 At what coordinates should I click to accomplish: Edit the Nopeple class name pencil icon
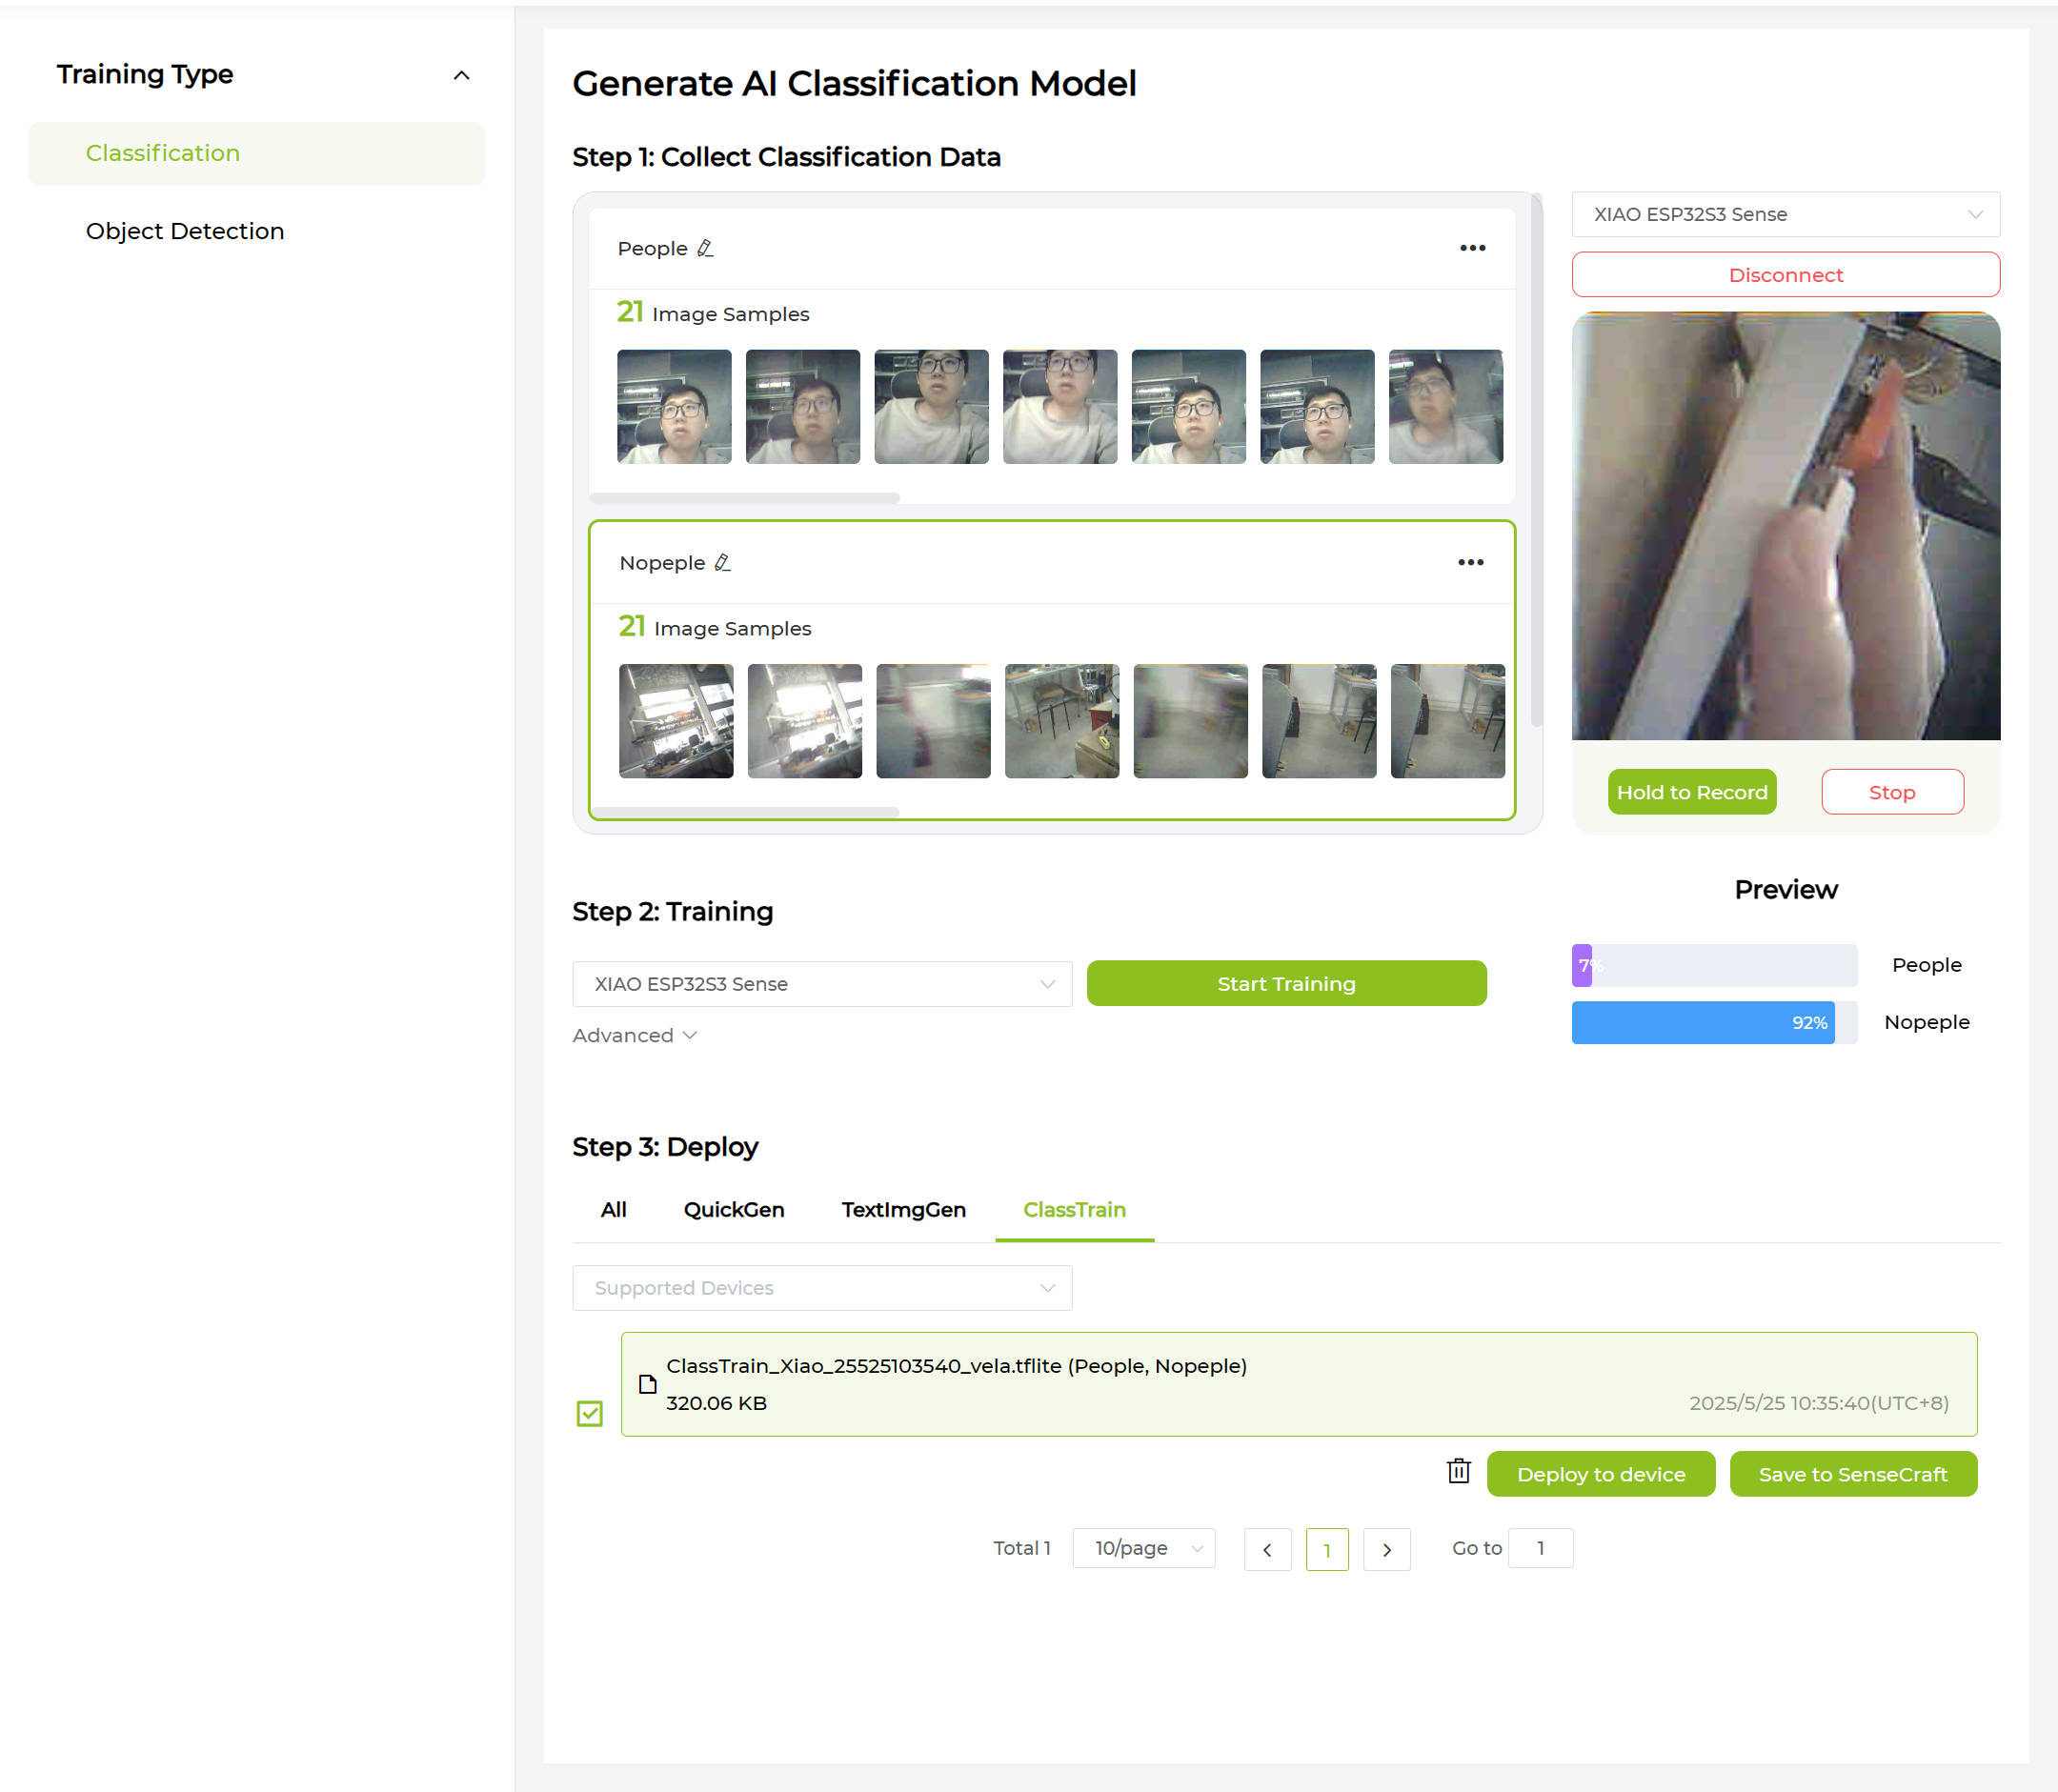coord(722,563)
